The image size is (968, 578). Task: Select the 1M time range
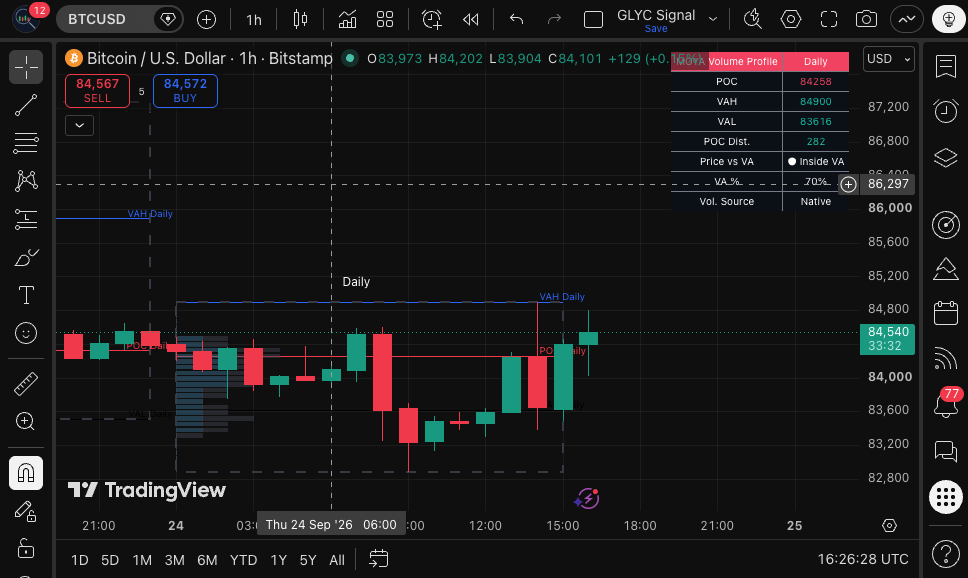(142, 560)
